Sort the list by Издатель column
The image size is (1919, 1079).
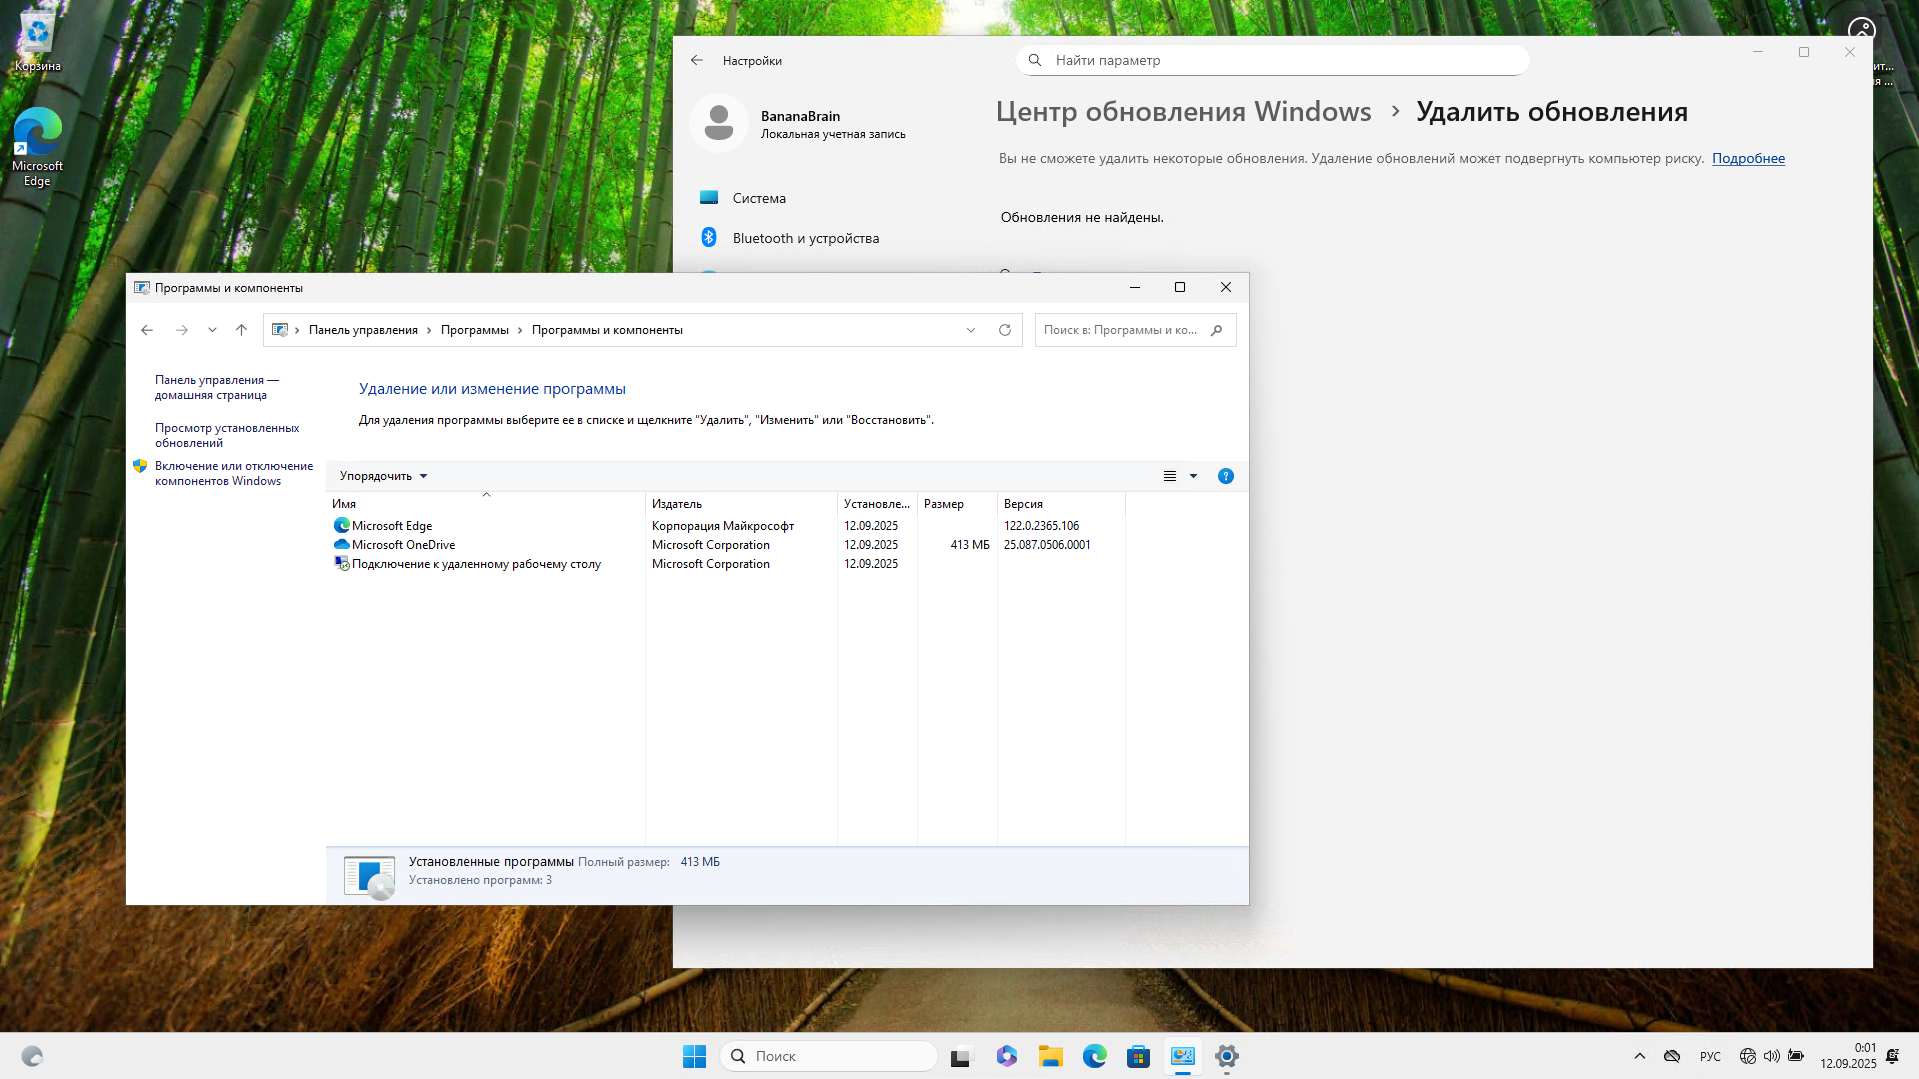tap(741, 504)
